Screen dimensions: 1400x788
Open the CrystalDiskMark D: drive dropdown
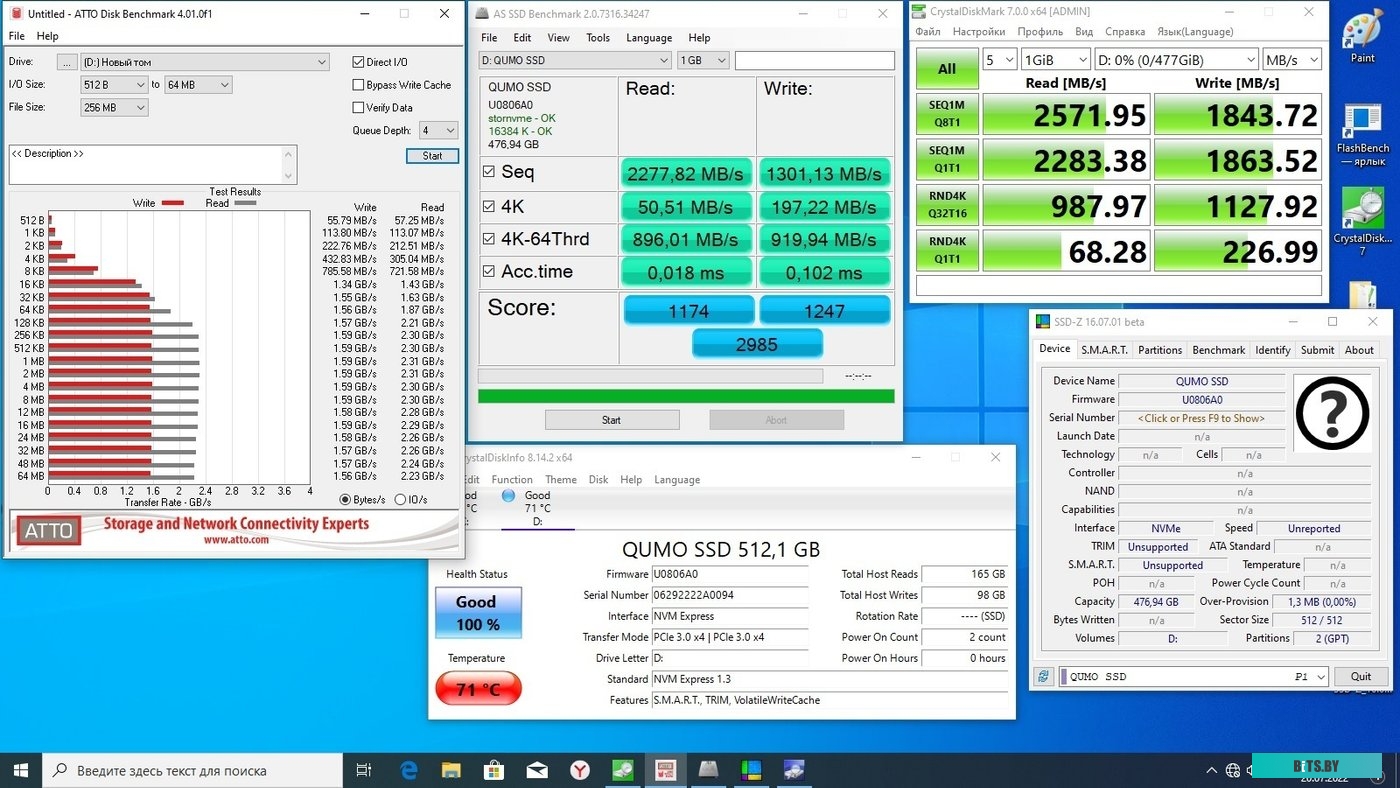pyautogui.click(x=1176, y=60)
